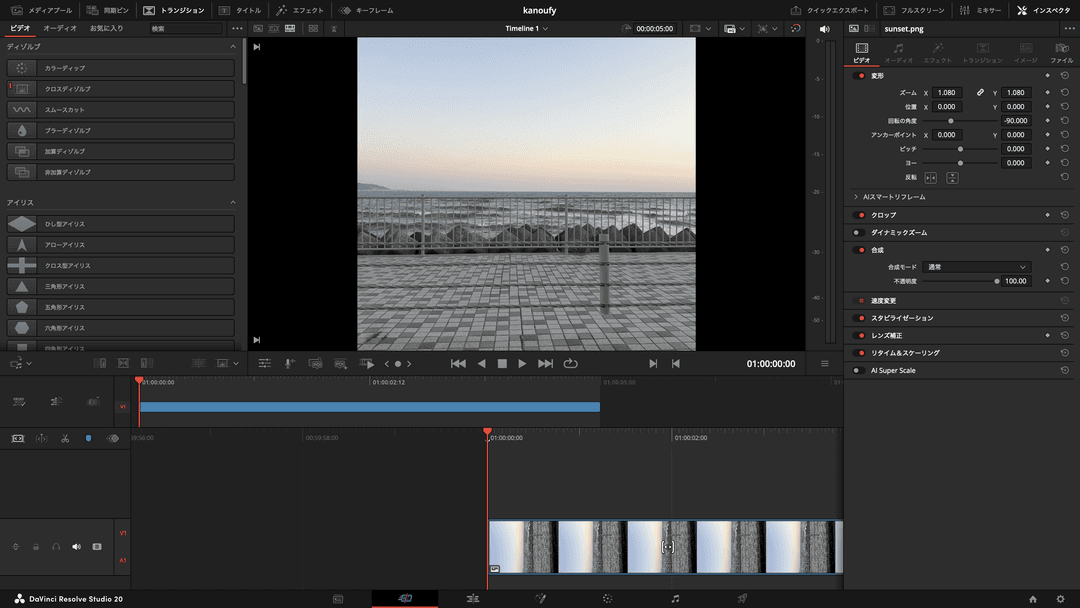Toggle the 変形 (Transform) section on or off
This screenshot has height=608, width=1080.
[x=862, y=75]
